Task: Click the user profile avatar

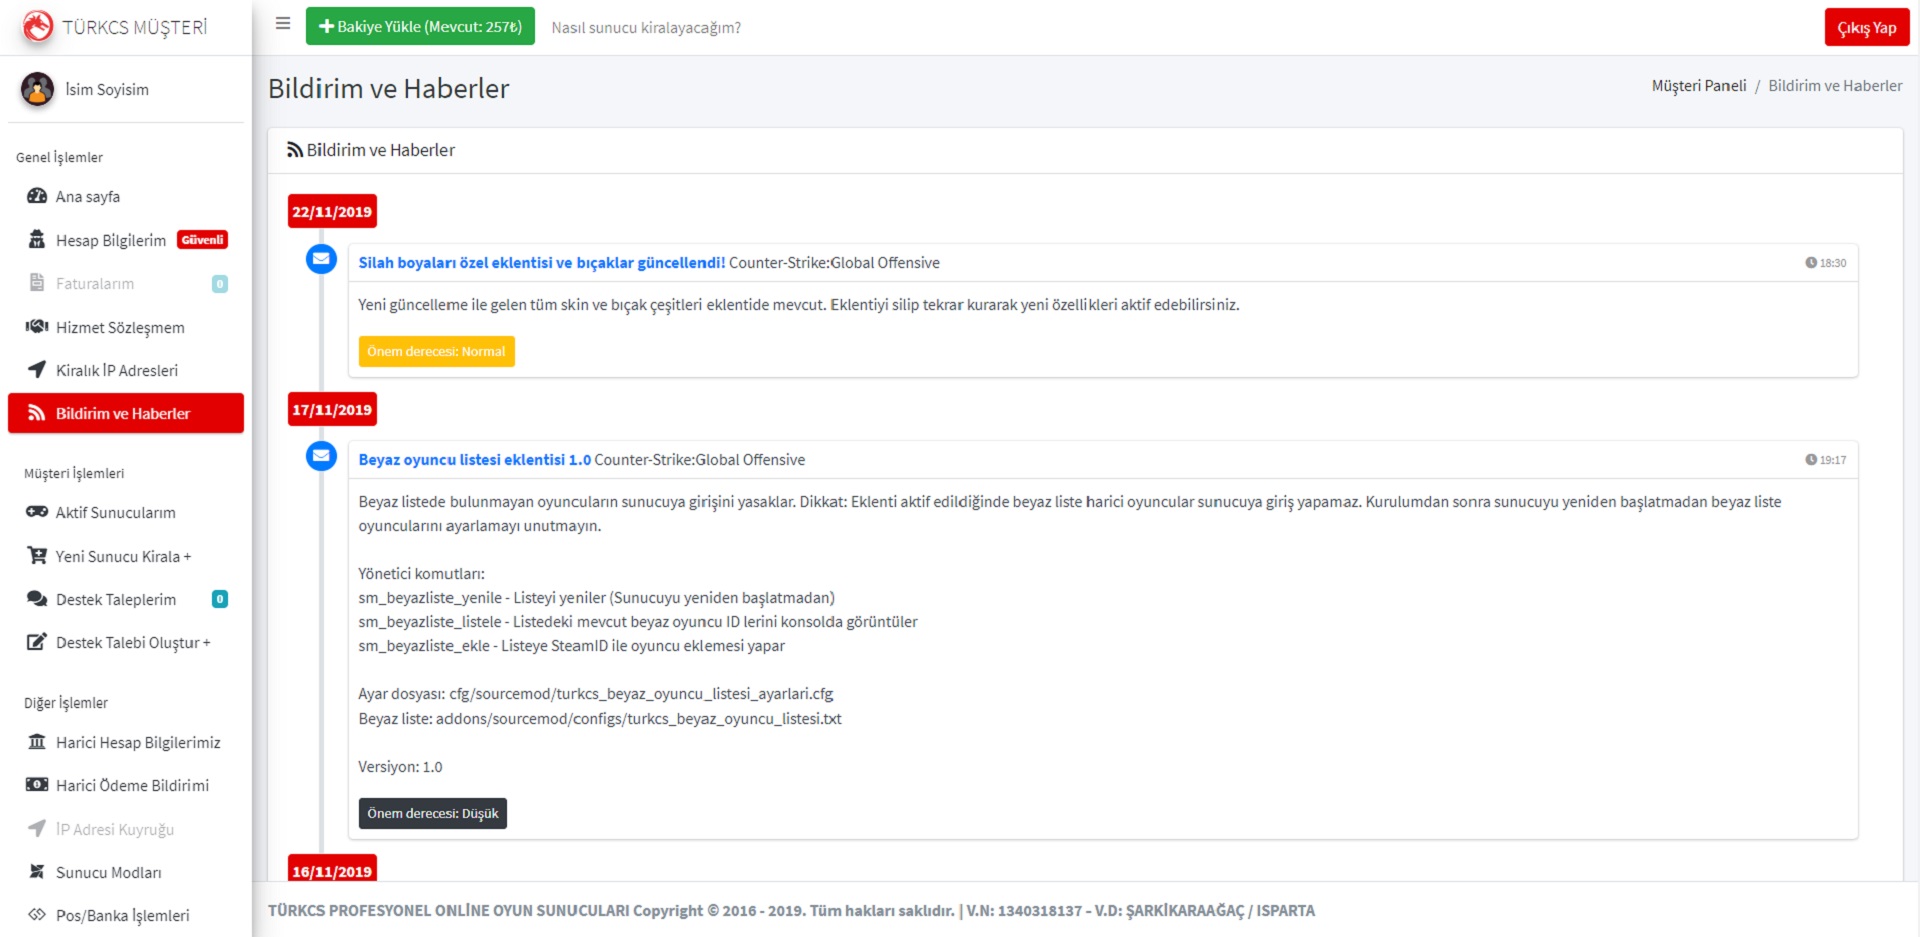Action: [x=38, y=89]
